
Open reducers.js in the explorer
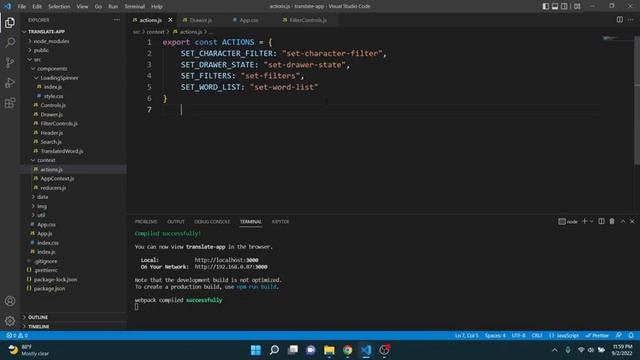(x=53, y=188)
